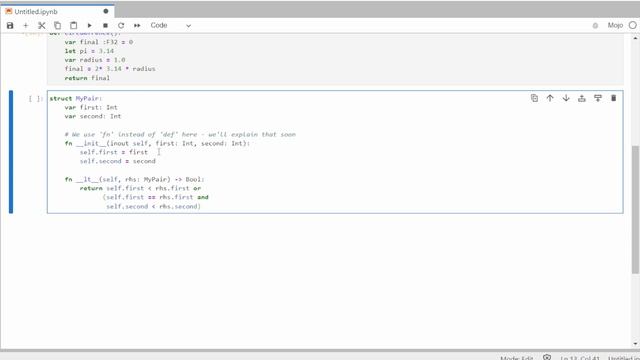The height and width of the screenshot is (360, 640).
Task: Click the '__init__' function definition line
Action: (157, 143)
